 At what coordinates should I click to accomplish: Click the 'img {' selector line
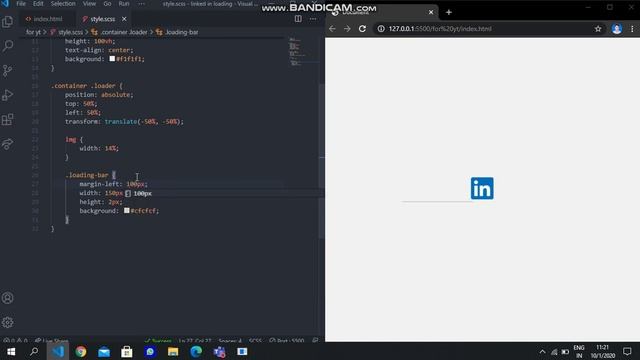pyautogui.click(x=73, y=140)
